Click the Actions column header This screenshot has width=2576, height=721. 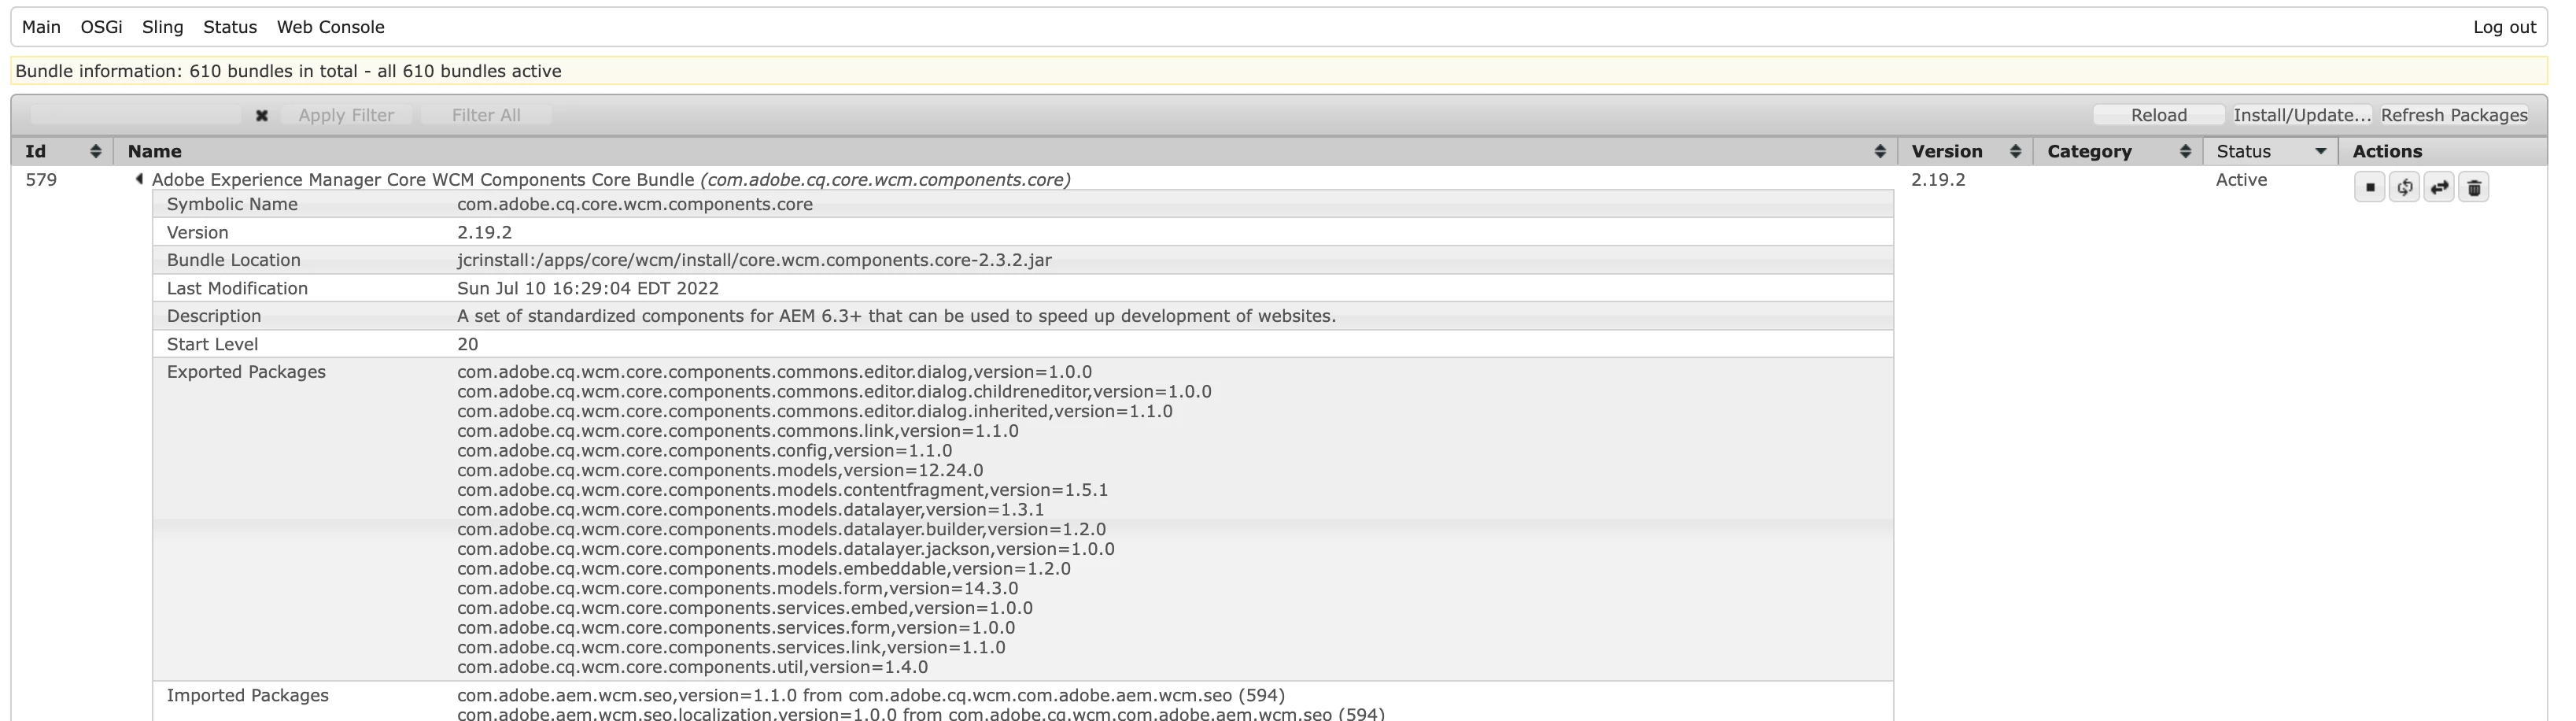(x=2387, y=151)
